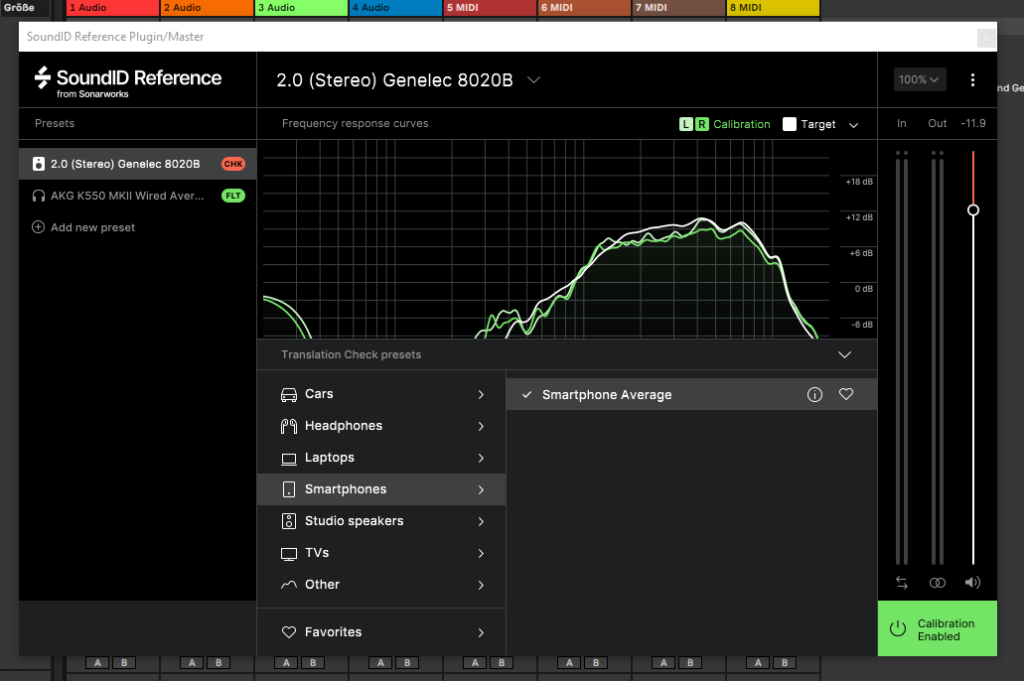The height and width of the screenshot is (681, 1024).
Task: Click the heart icon in the Favorites row
Action: (x=289, y=632)
